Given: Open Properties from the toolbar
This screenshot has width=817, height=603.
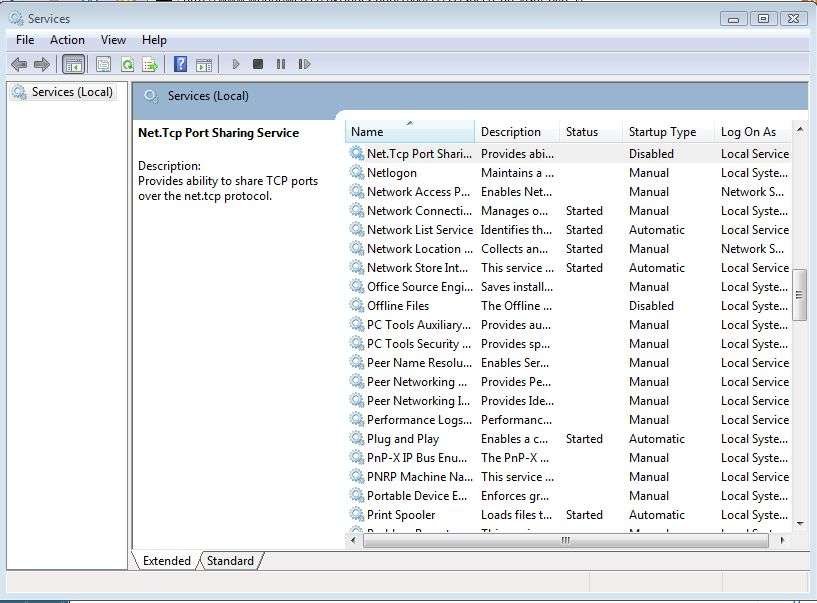Looking at the screenshot, I should pyautogui.click(x=102, y=63).
